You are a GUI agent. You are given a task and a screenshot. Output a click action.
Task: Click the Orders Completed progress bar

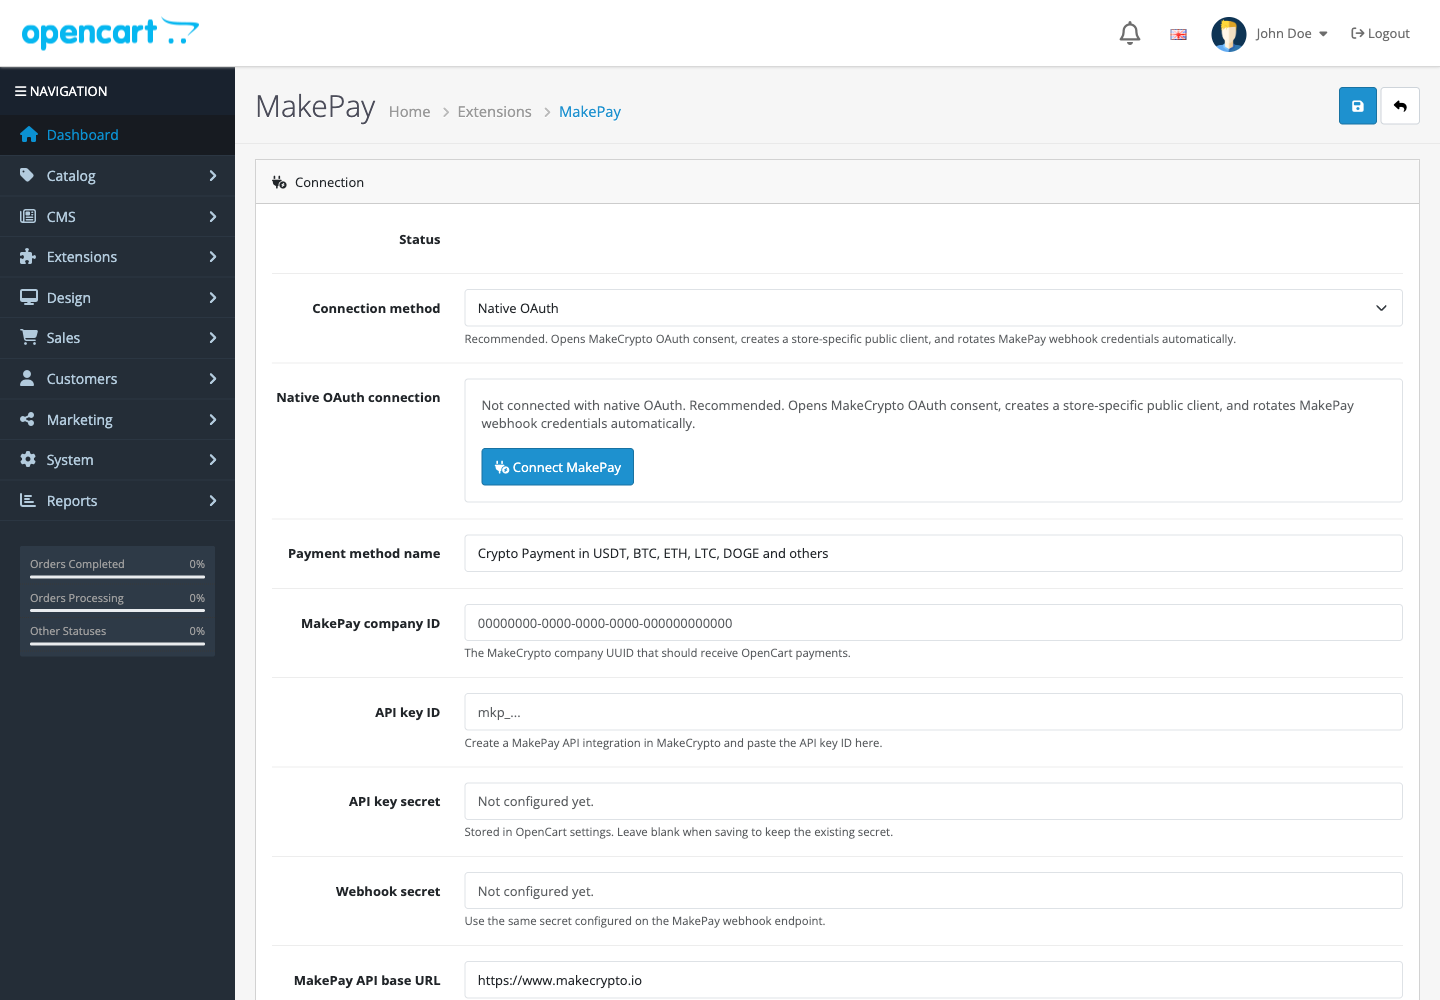pyautogui.click(x=117, y=577)
